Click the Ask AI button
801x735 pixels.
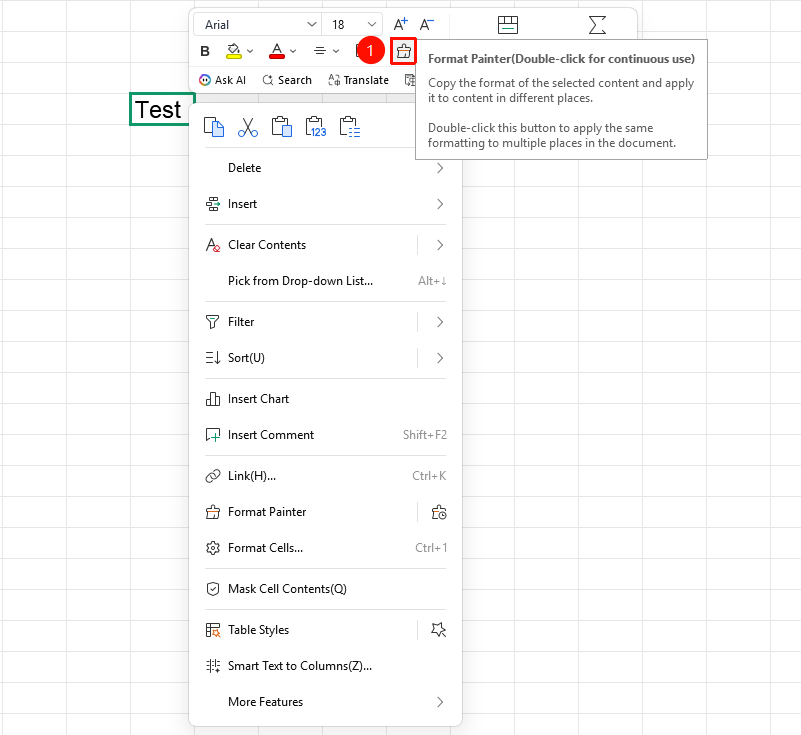point(222,80)
